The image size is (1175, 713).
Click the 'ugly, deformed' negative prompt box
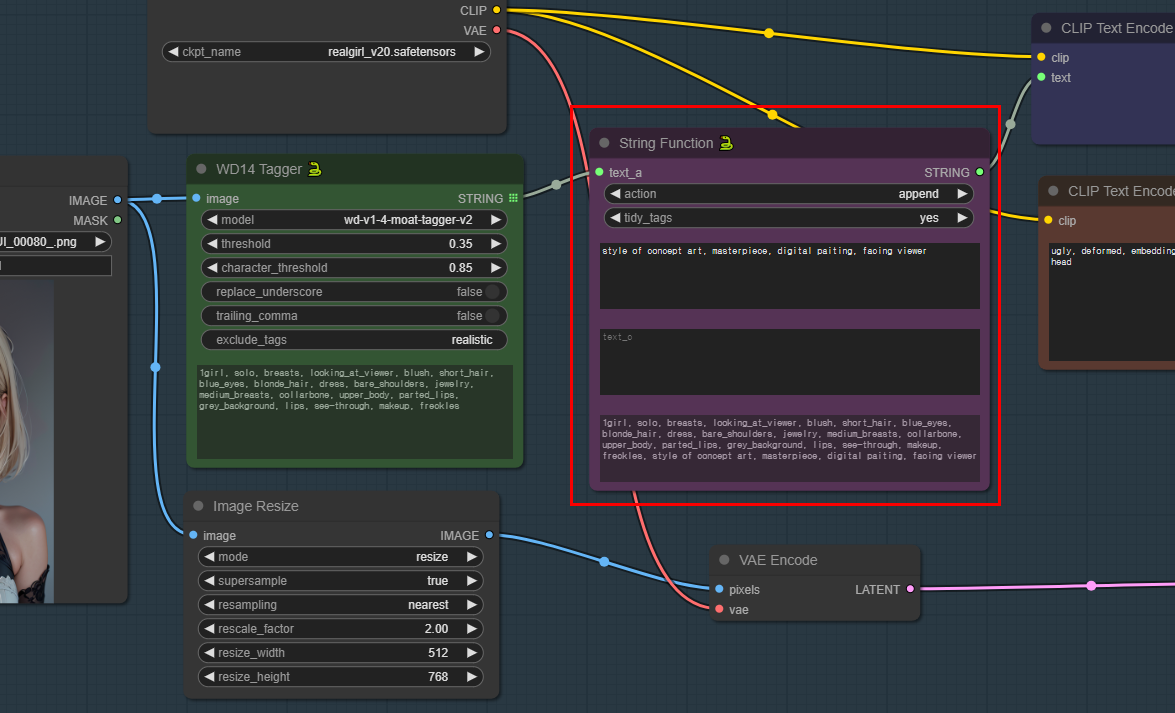point(1112,302)
